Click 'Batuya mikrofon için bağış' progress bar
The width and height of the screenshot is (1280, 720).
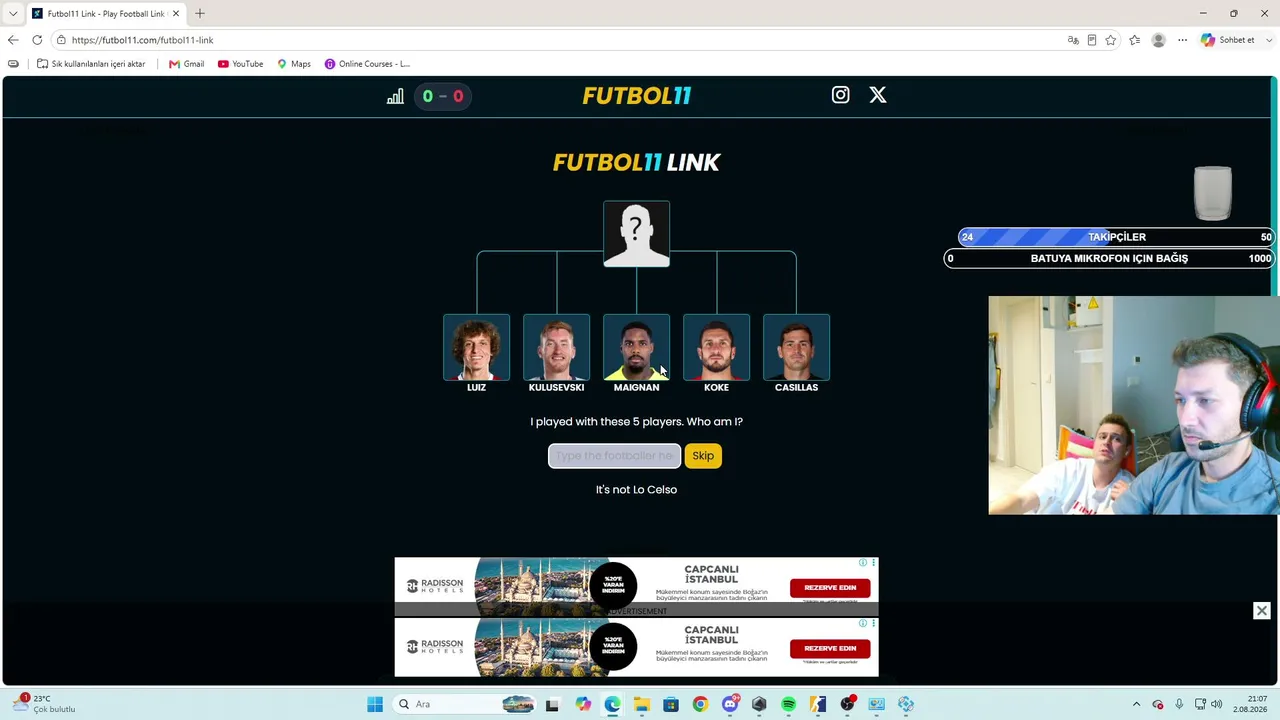coord(1109,258)
